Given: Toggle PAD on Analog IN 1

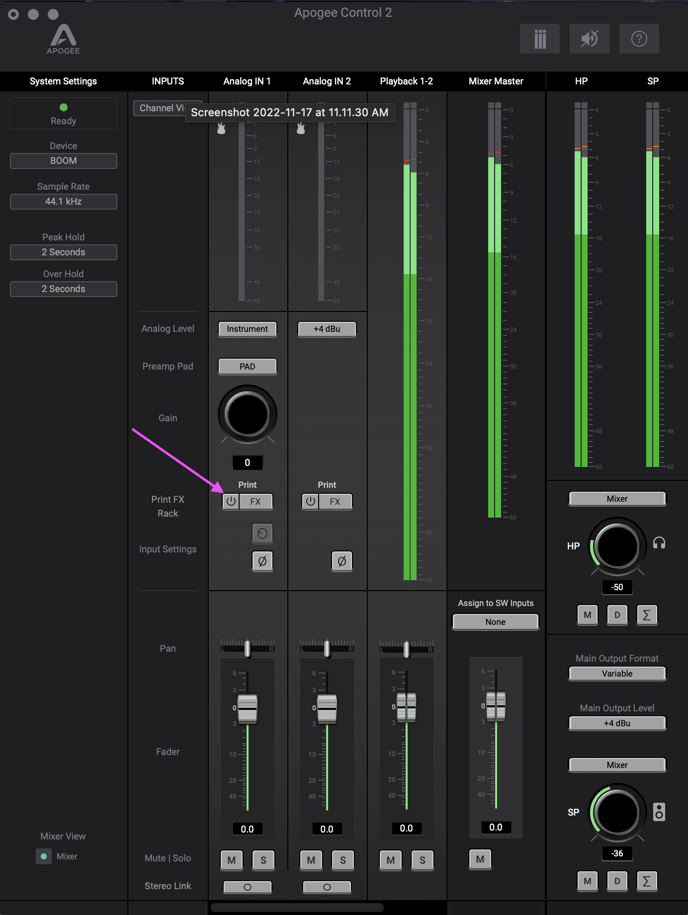Looking at the screenshot, I should [247, 366].
